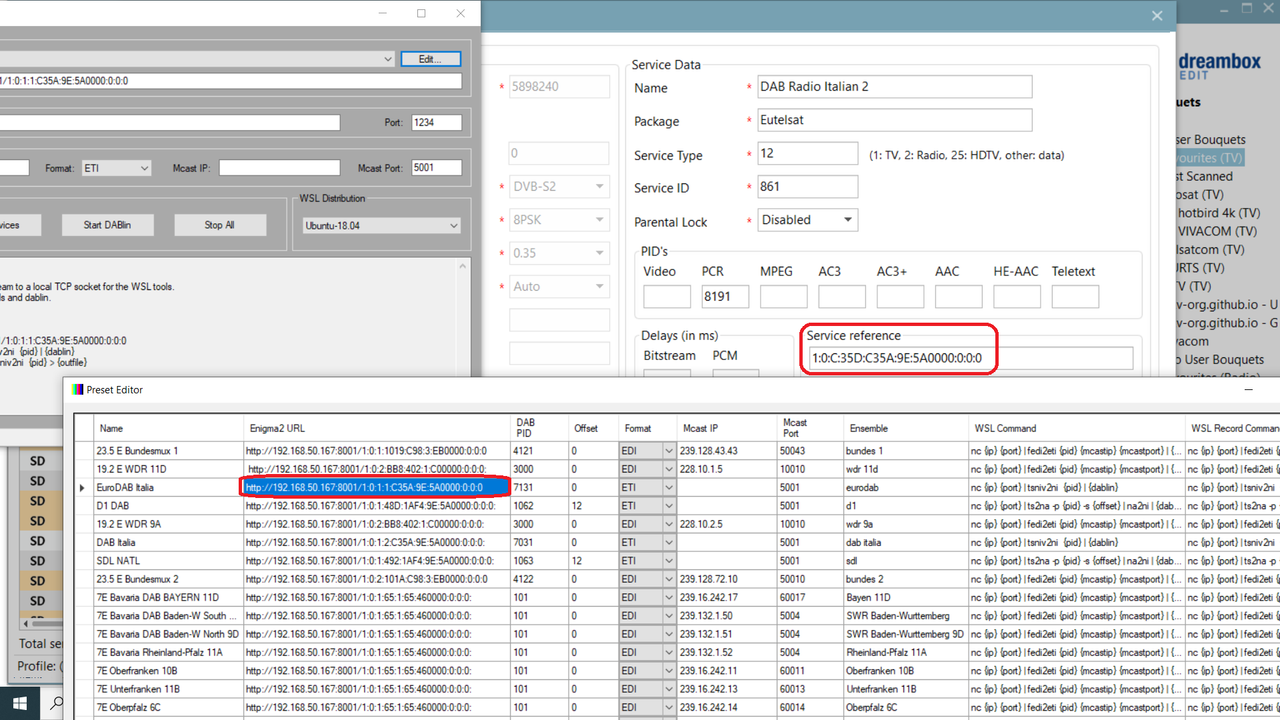Click the Service Type field with 12
This screenshot has height=720, width=1280.
pyautogui.click(x=807, y=154)
